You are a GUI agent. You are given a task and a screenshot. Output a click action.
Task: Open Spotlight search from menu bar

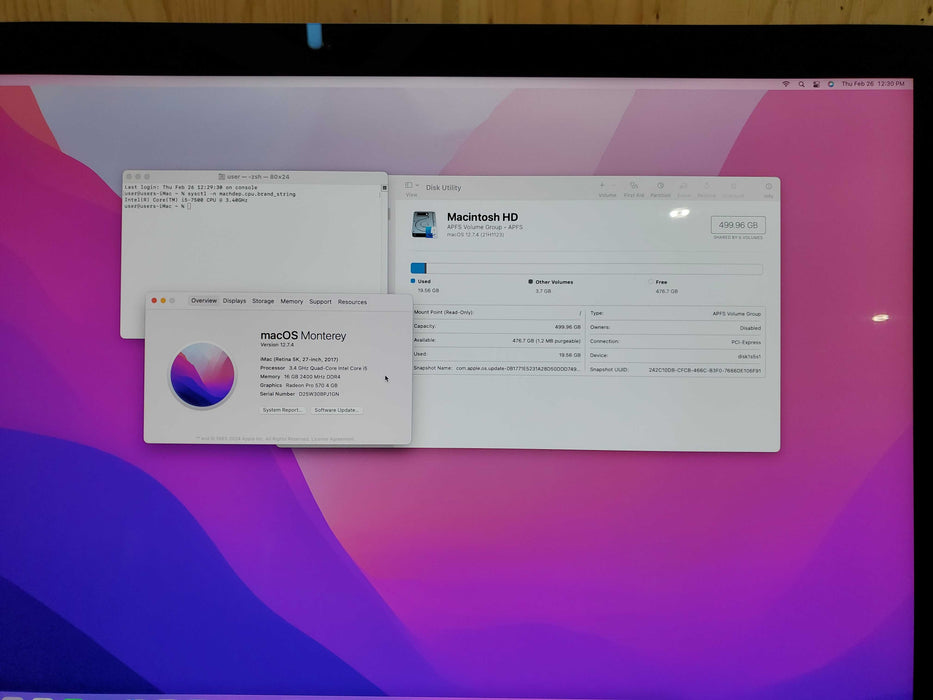[801, 84]
